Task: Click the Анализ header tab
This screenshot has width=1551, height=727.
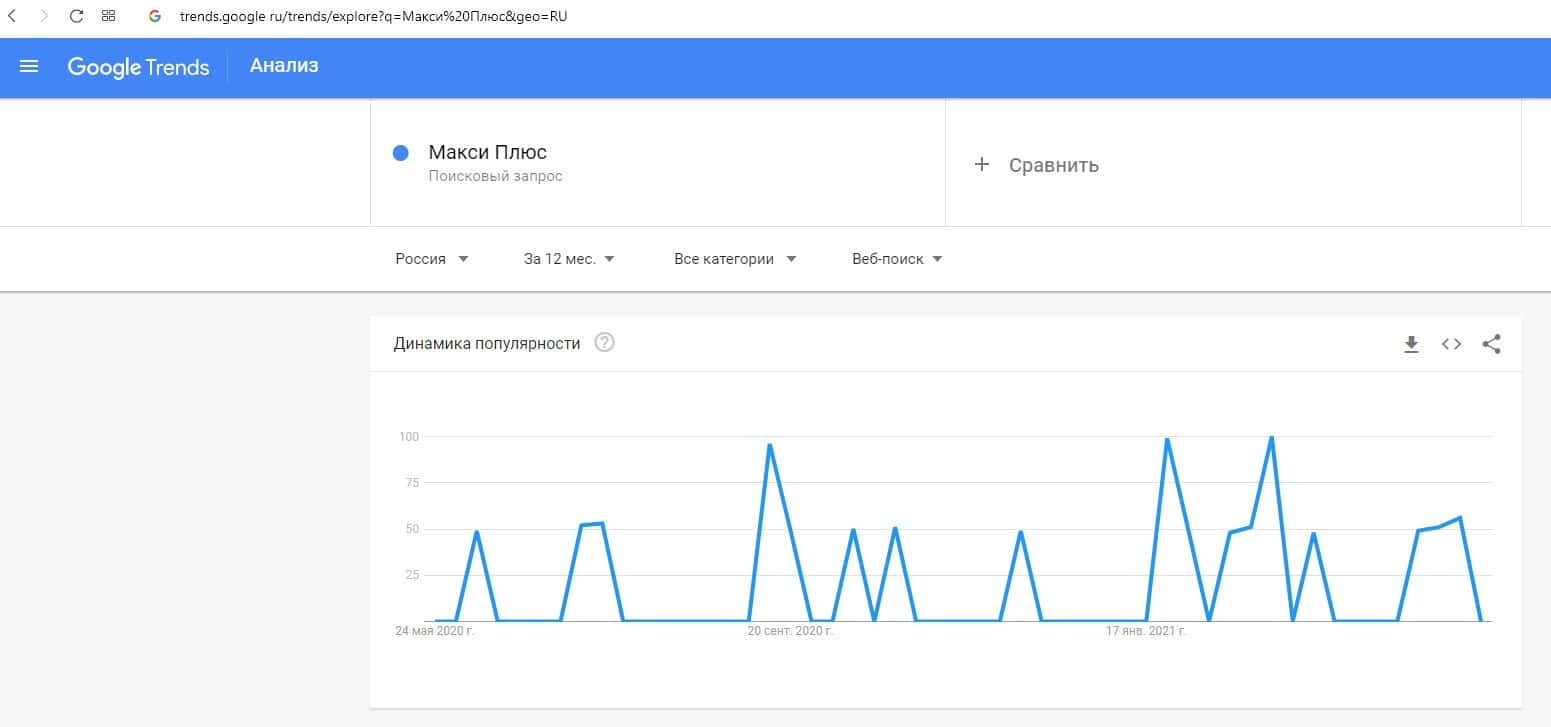Action: [284, 66]
